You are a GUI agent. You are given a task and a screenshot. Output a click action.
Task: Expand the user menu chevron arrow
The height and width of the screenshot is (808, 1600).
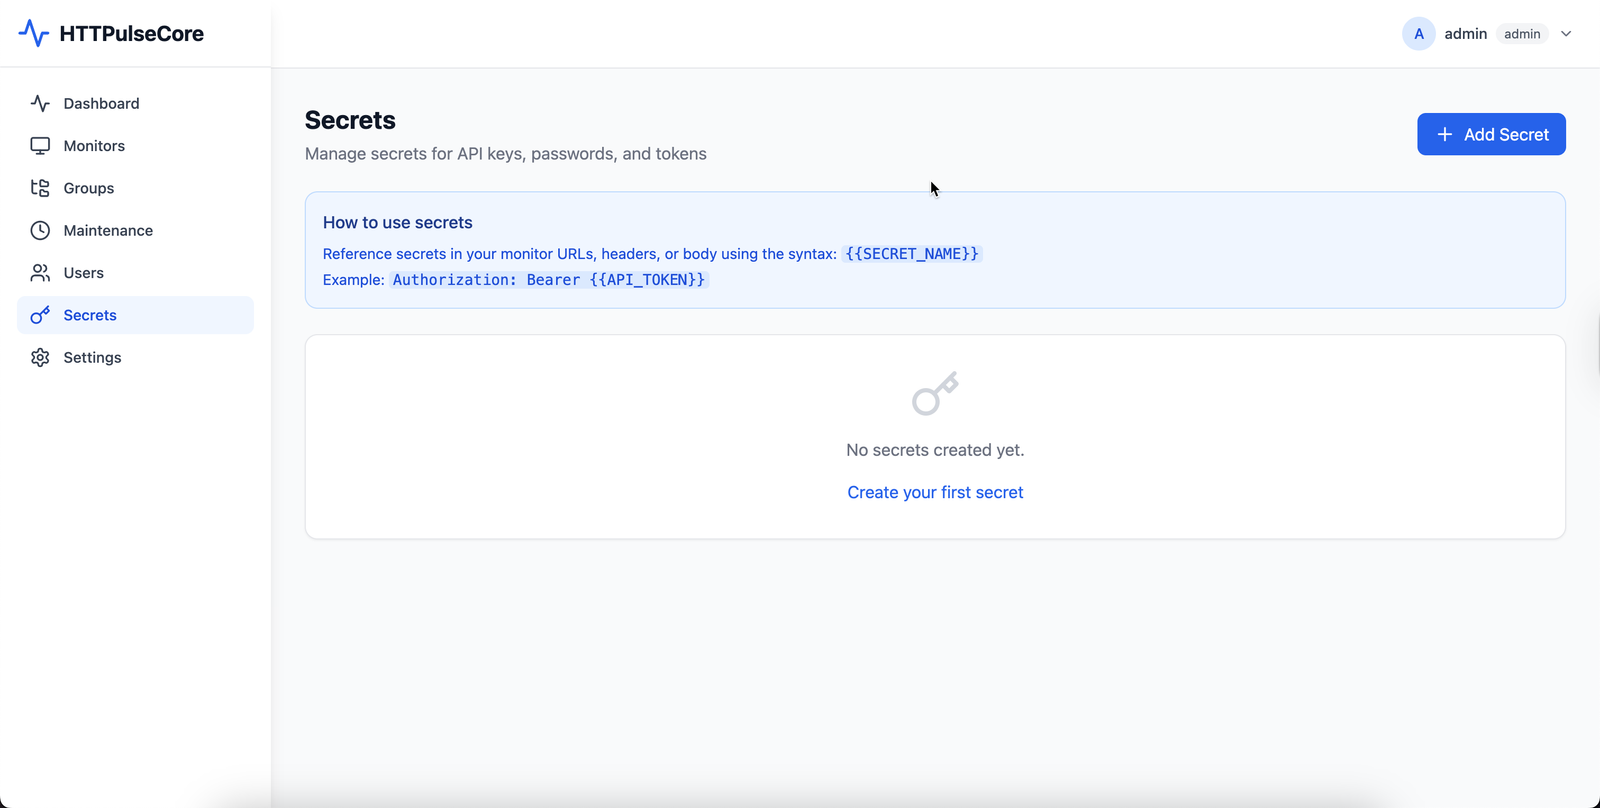pos(1566,34)
